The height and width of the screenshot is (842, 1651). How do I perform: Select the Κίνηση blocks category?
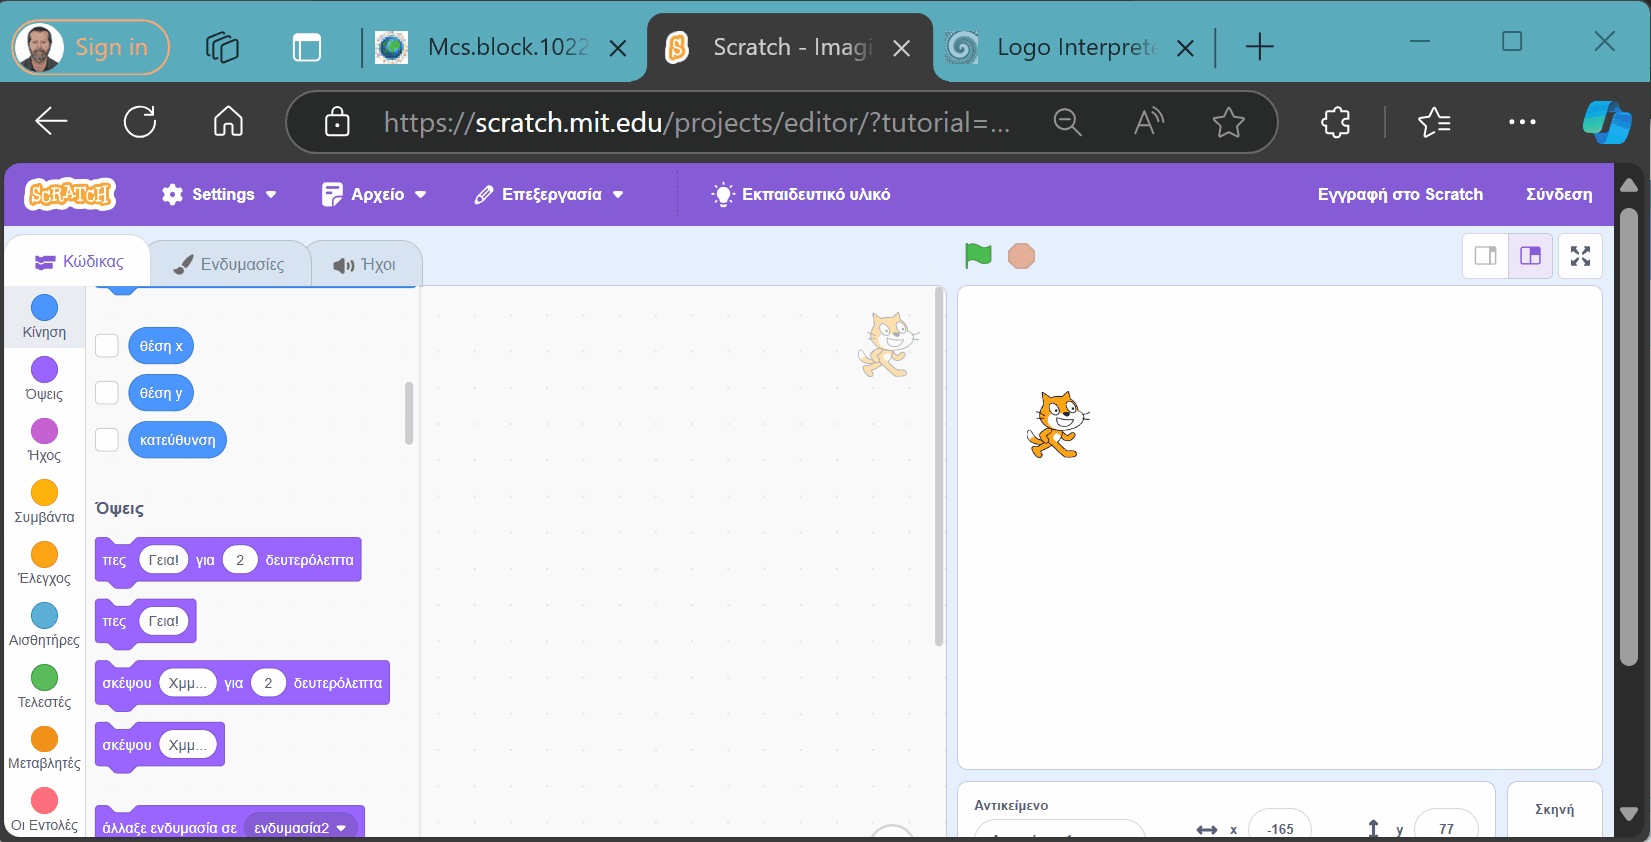tap(45, 317)
